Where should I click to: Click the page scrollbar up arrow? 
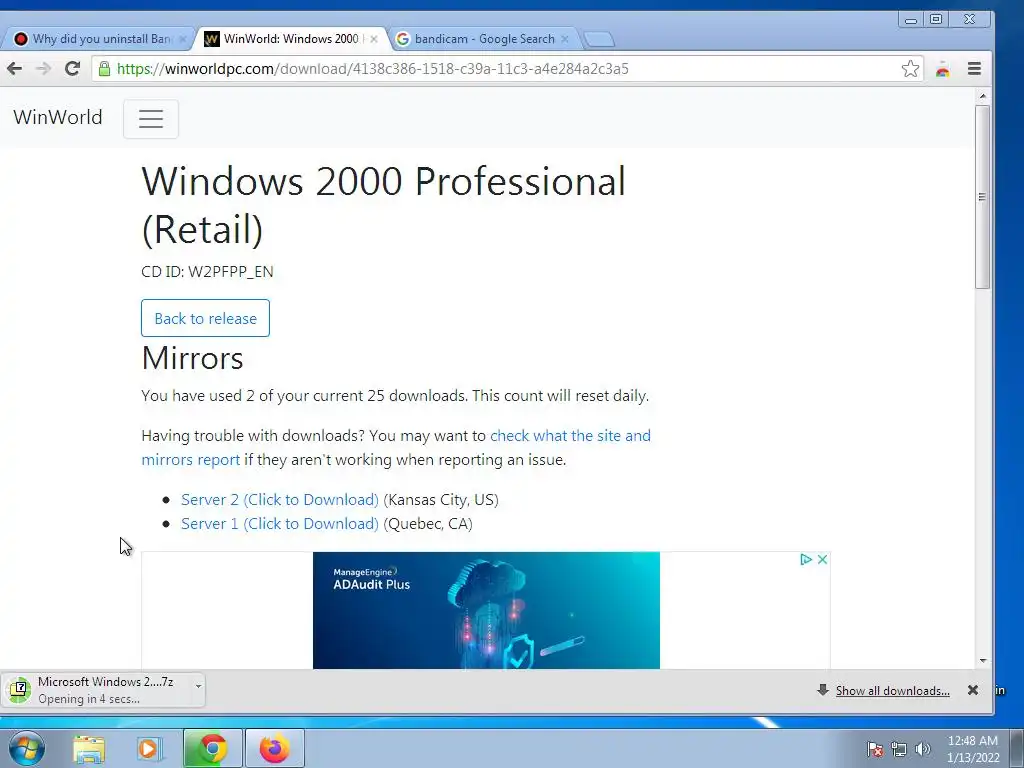[983, 96]
